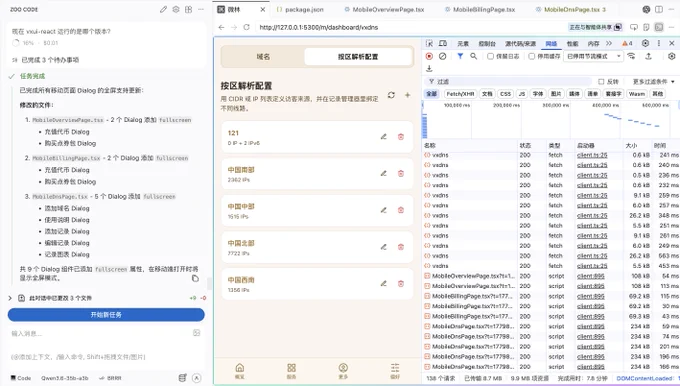Screen dimensions: 680x386
Task: Open the package.json editor tab
Action: pos(300,9)
